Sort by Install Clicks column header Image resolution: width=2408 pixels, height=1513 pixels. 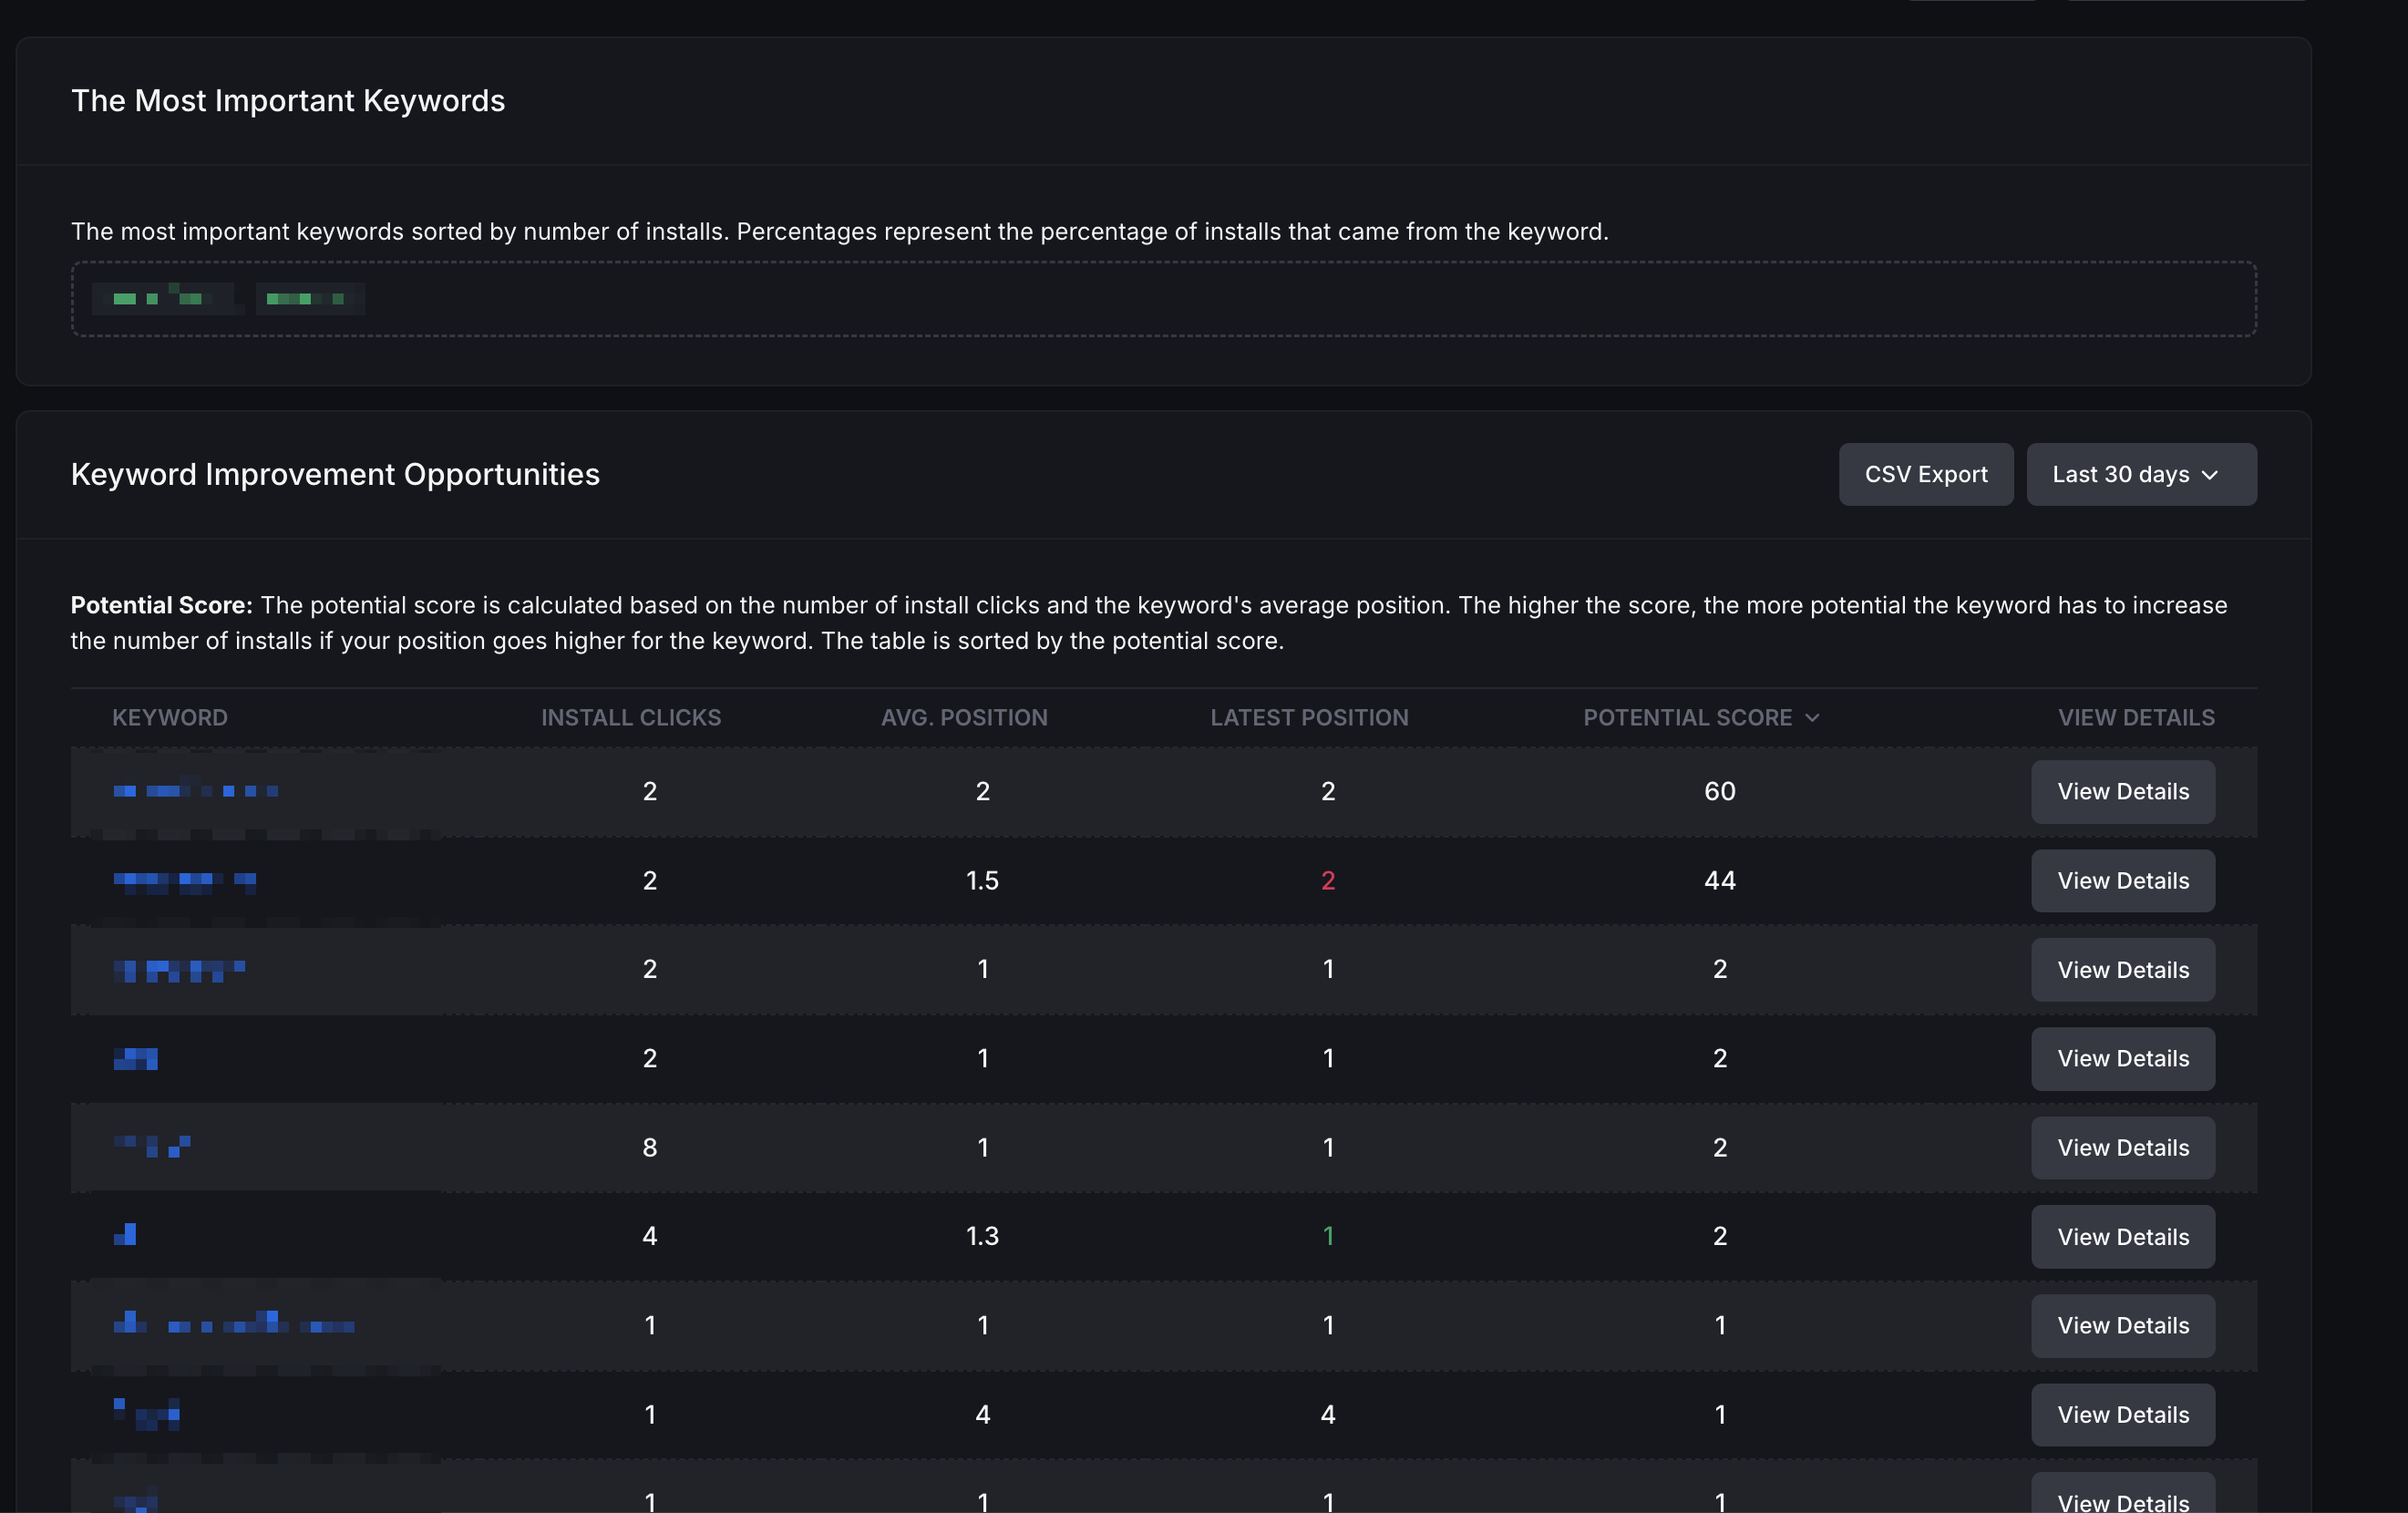coord(631,717)
